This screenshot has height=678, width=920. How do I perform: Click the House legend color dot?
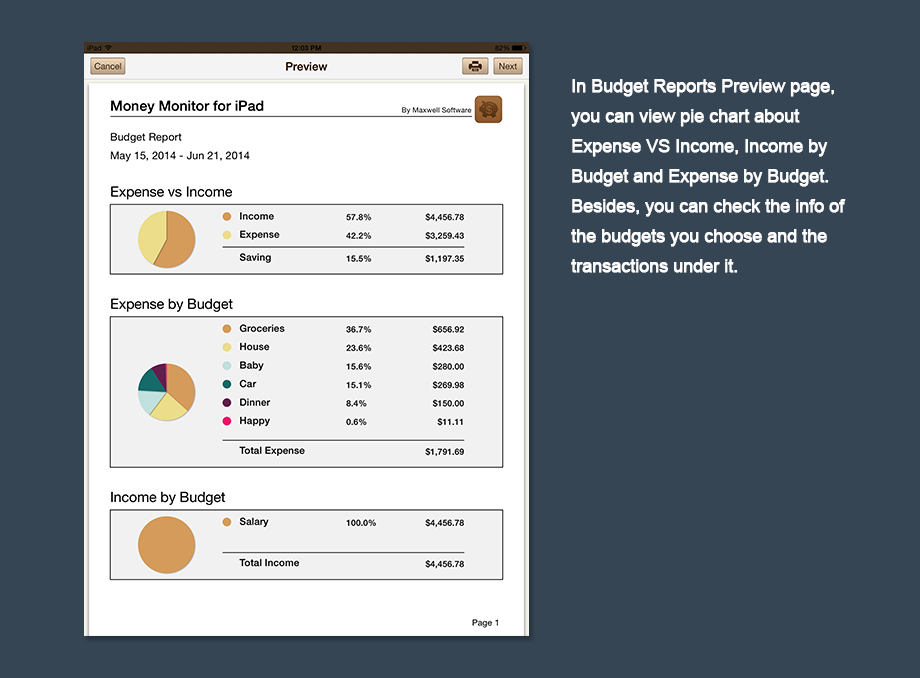227,348
